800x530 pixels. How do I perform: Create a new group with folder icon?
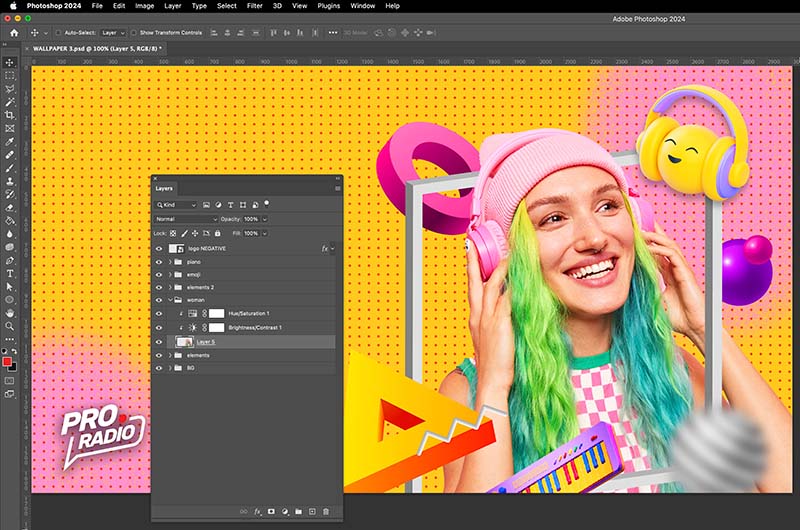click(297, 511)
